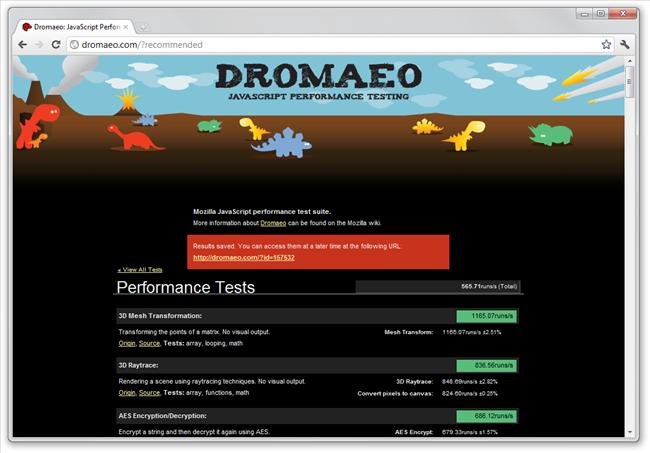This screenshot has height=453, width=650.
Task: Click the AES Encrypt result line
Action: tap(446, 432)
